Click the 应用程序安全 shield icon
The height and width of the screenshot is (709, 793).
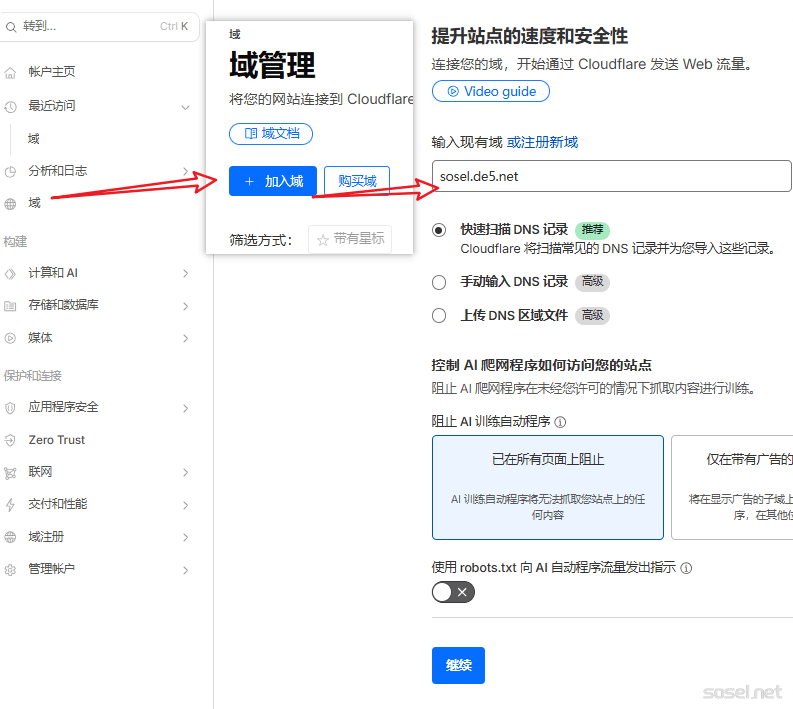pyautogui.click(x=11, y=408)
